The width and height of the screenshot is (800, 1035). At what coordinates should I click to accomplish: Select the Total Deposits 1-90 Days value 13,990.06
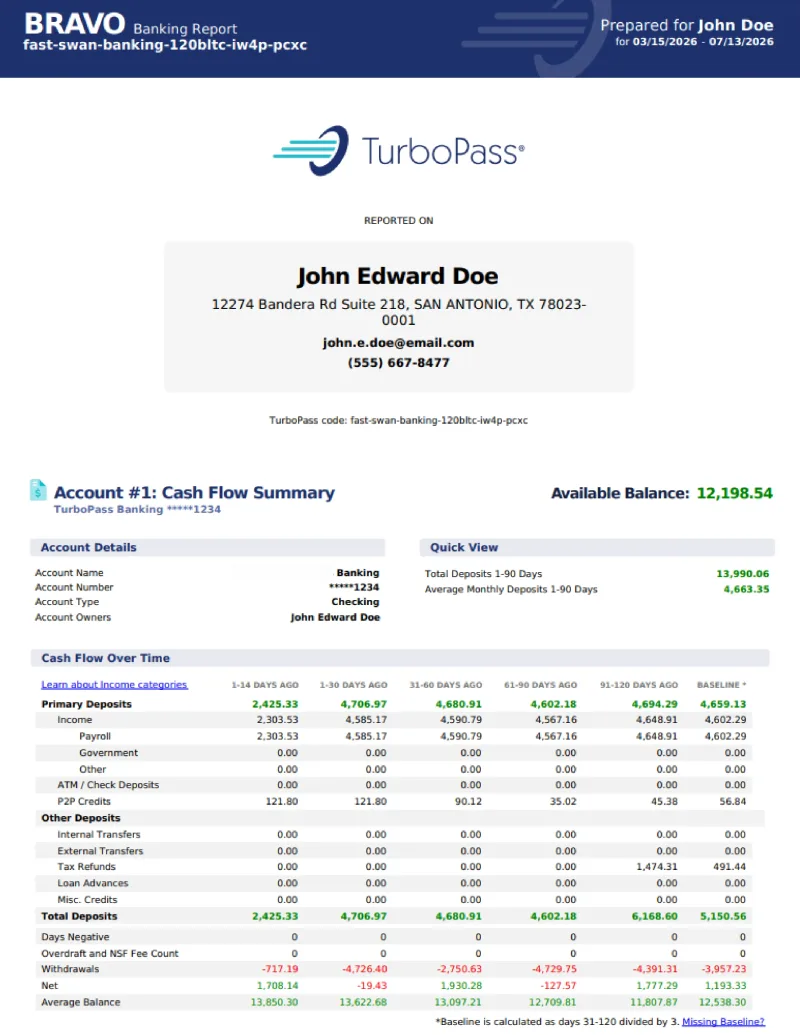(x=743, y=574)
